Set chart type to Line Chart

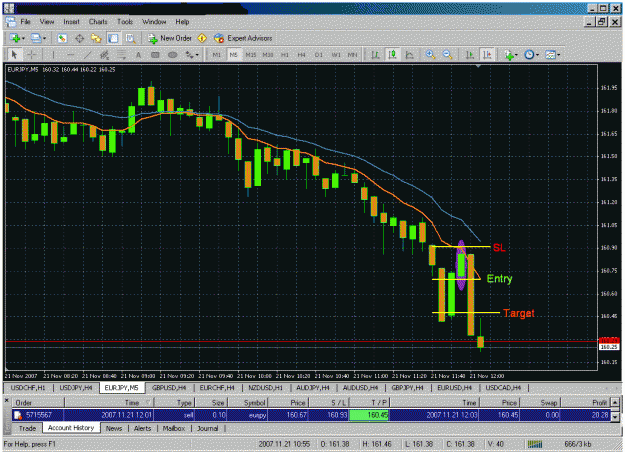(x=409, y=55)
